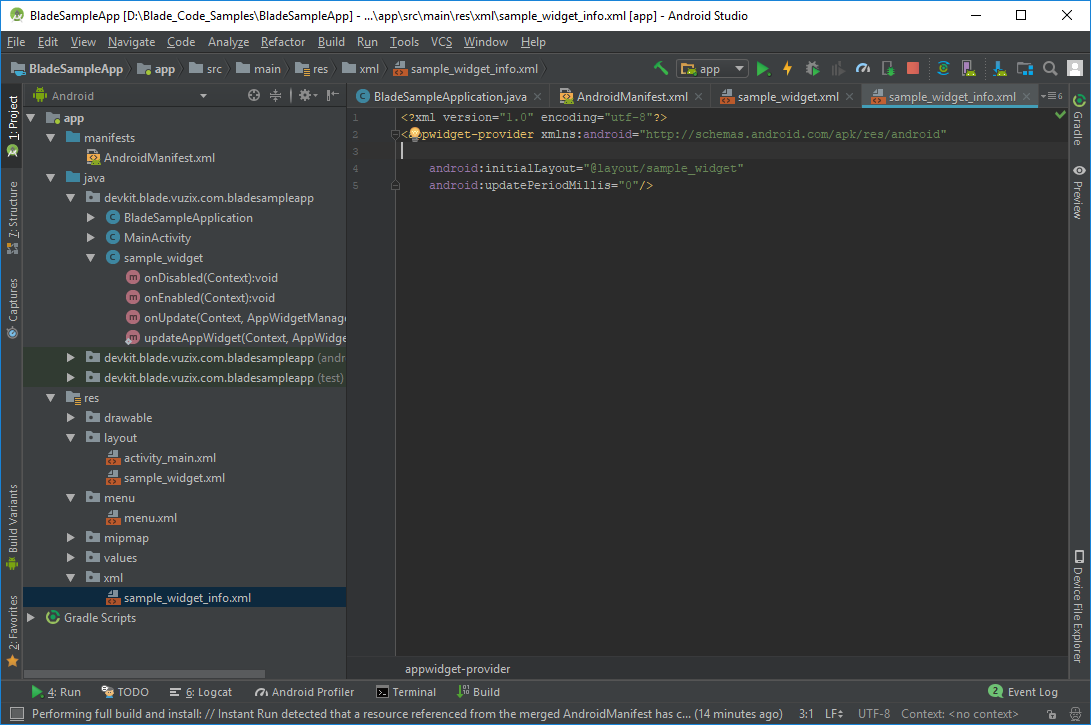
Task: Open the Android Profiler gauge icon in toolbar
Action: 863,68
